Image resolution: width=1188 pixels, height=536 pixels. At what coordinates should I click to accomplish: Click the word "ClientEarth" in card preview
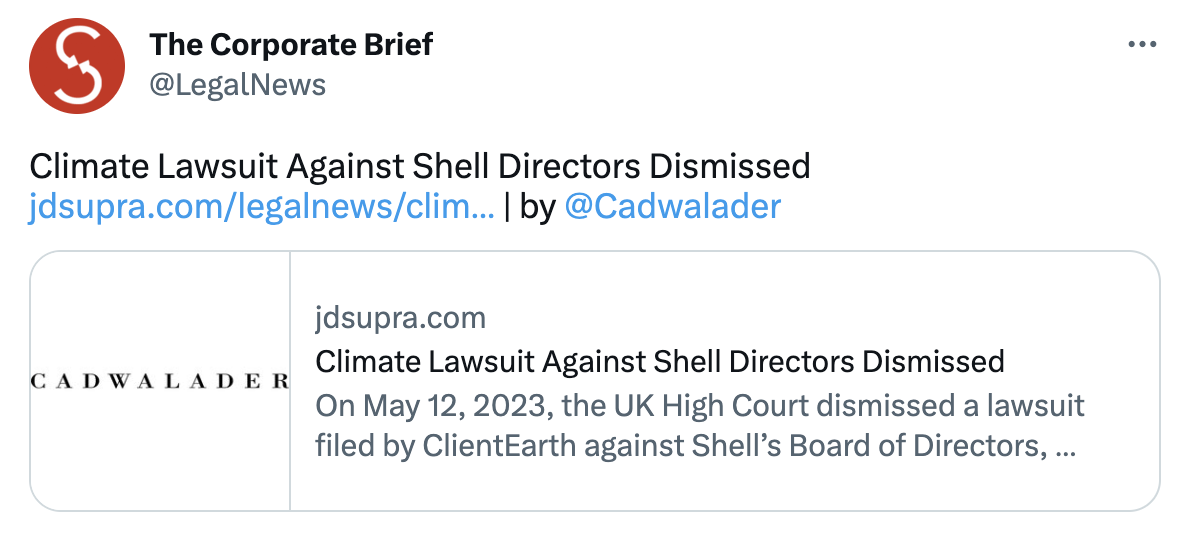click(x=476, y=445)
